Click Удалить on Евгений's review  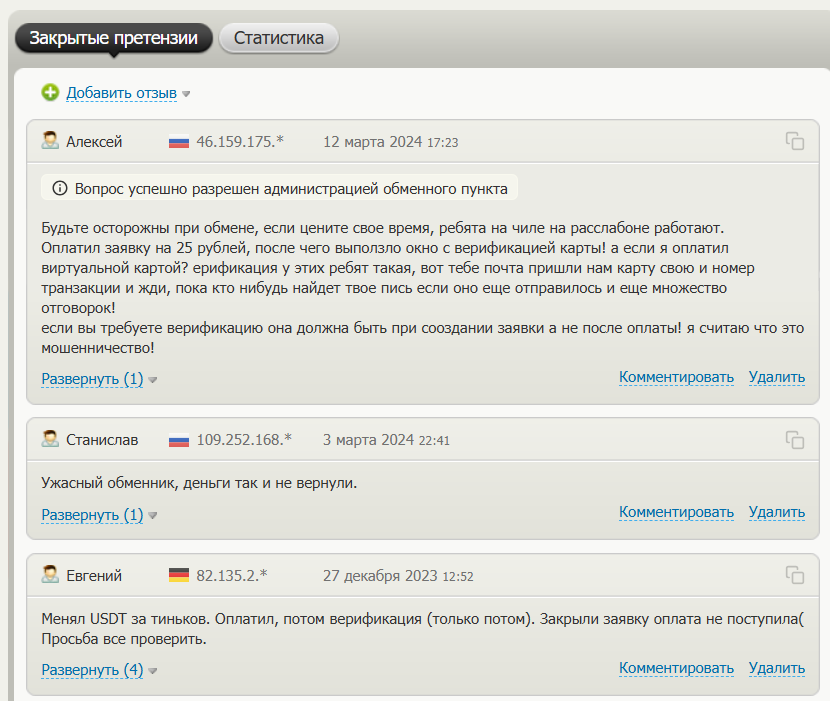(x=777, y=668)
